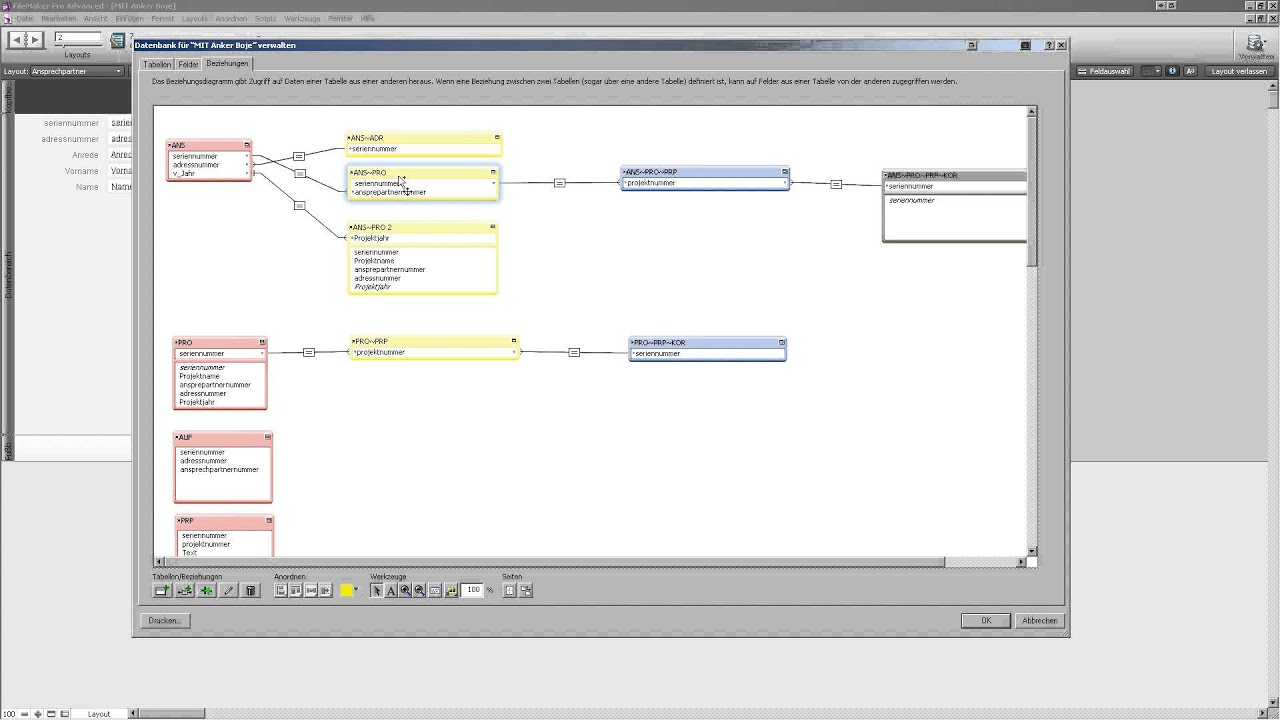Select the ANS table header
The width and height of the screenshot is (1280, 720).
pos(208,145)
